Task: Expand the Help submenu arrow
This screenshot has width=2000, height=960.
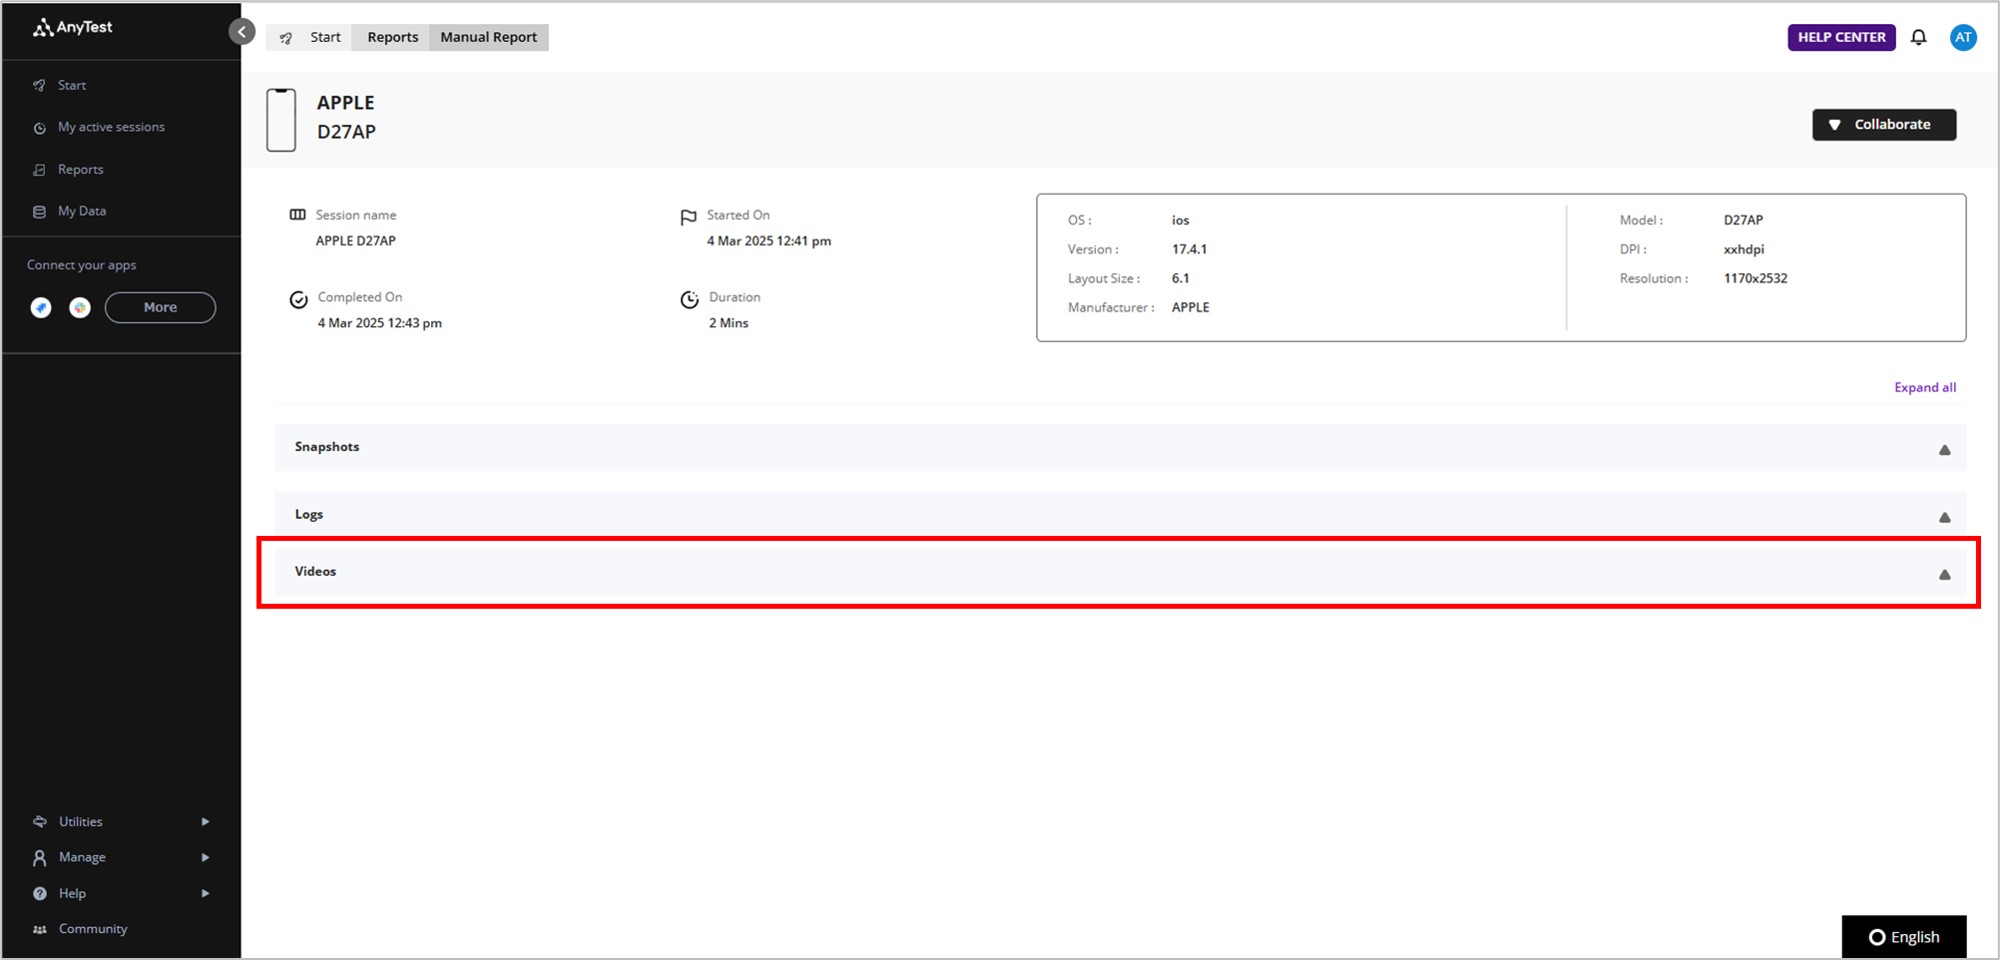Action: point(205,894)
